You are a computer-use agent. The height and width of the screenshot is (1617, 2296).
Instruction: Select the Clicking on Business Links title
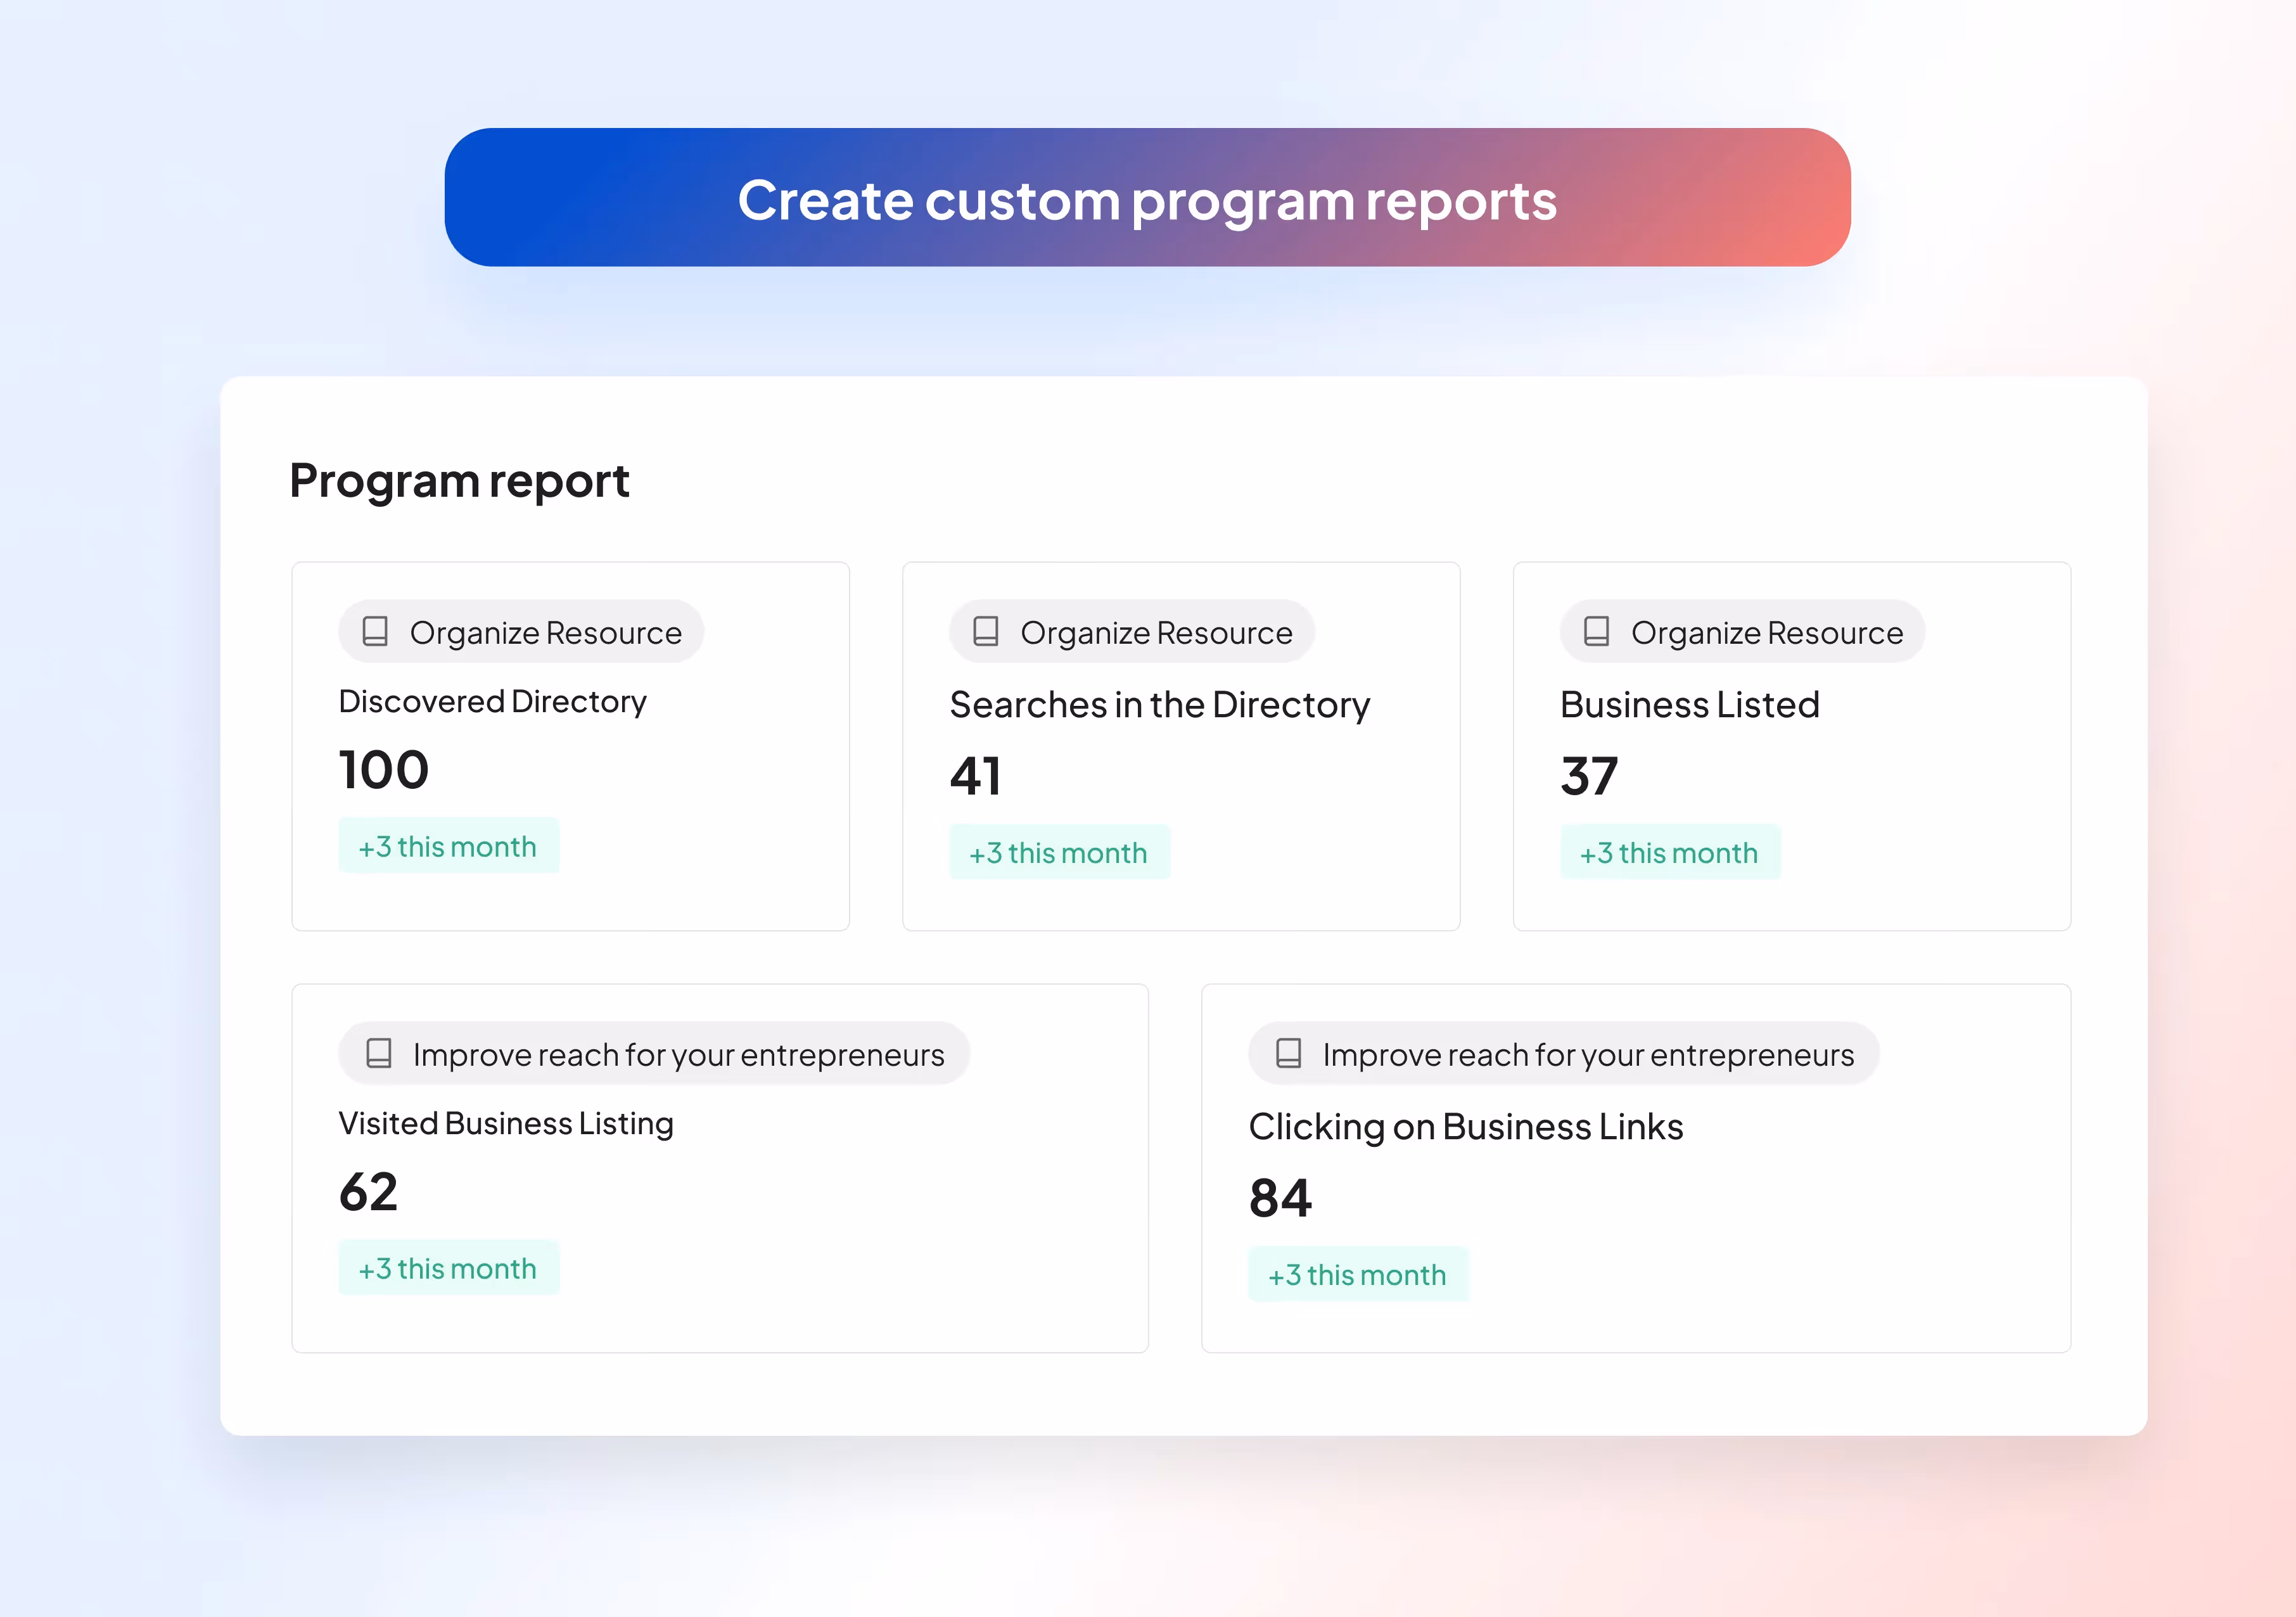click(x=1465, y=1127)
